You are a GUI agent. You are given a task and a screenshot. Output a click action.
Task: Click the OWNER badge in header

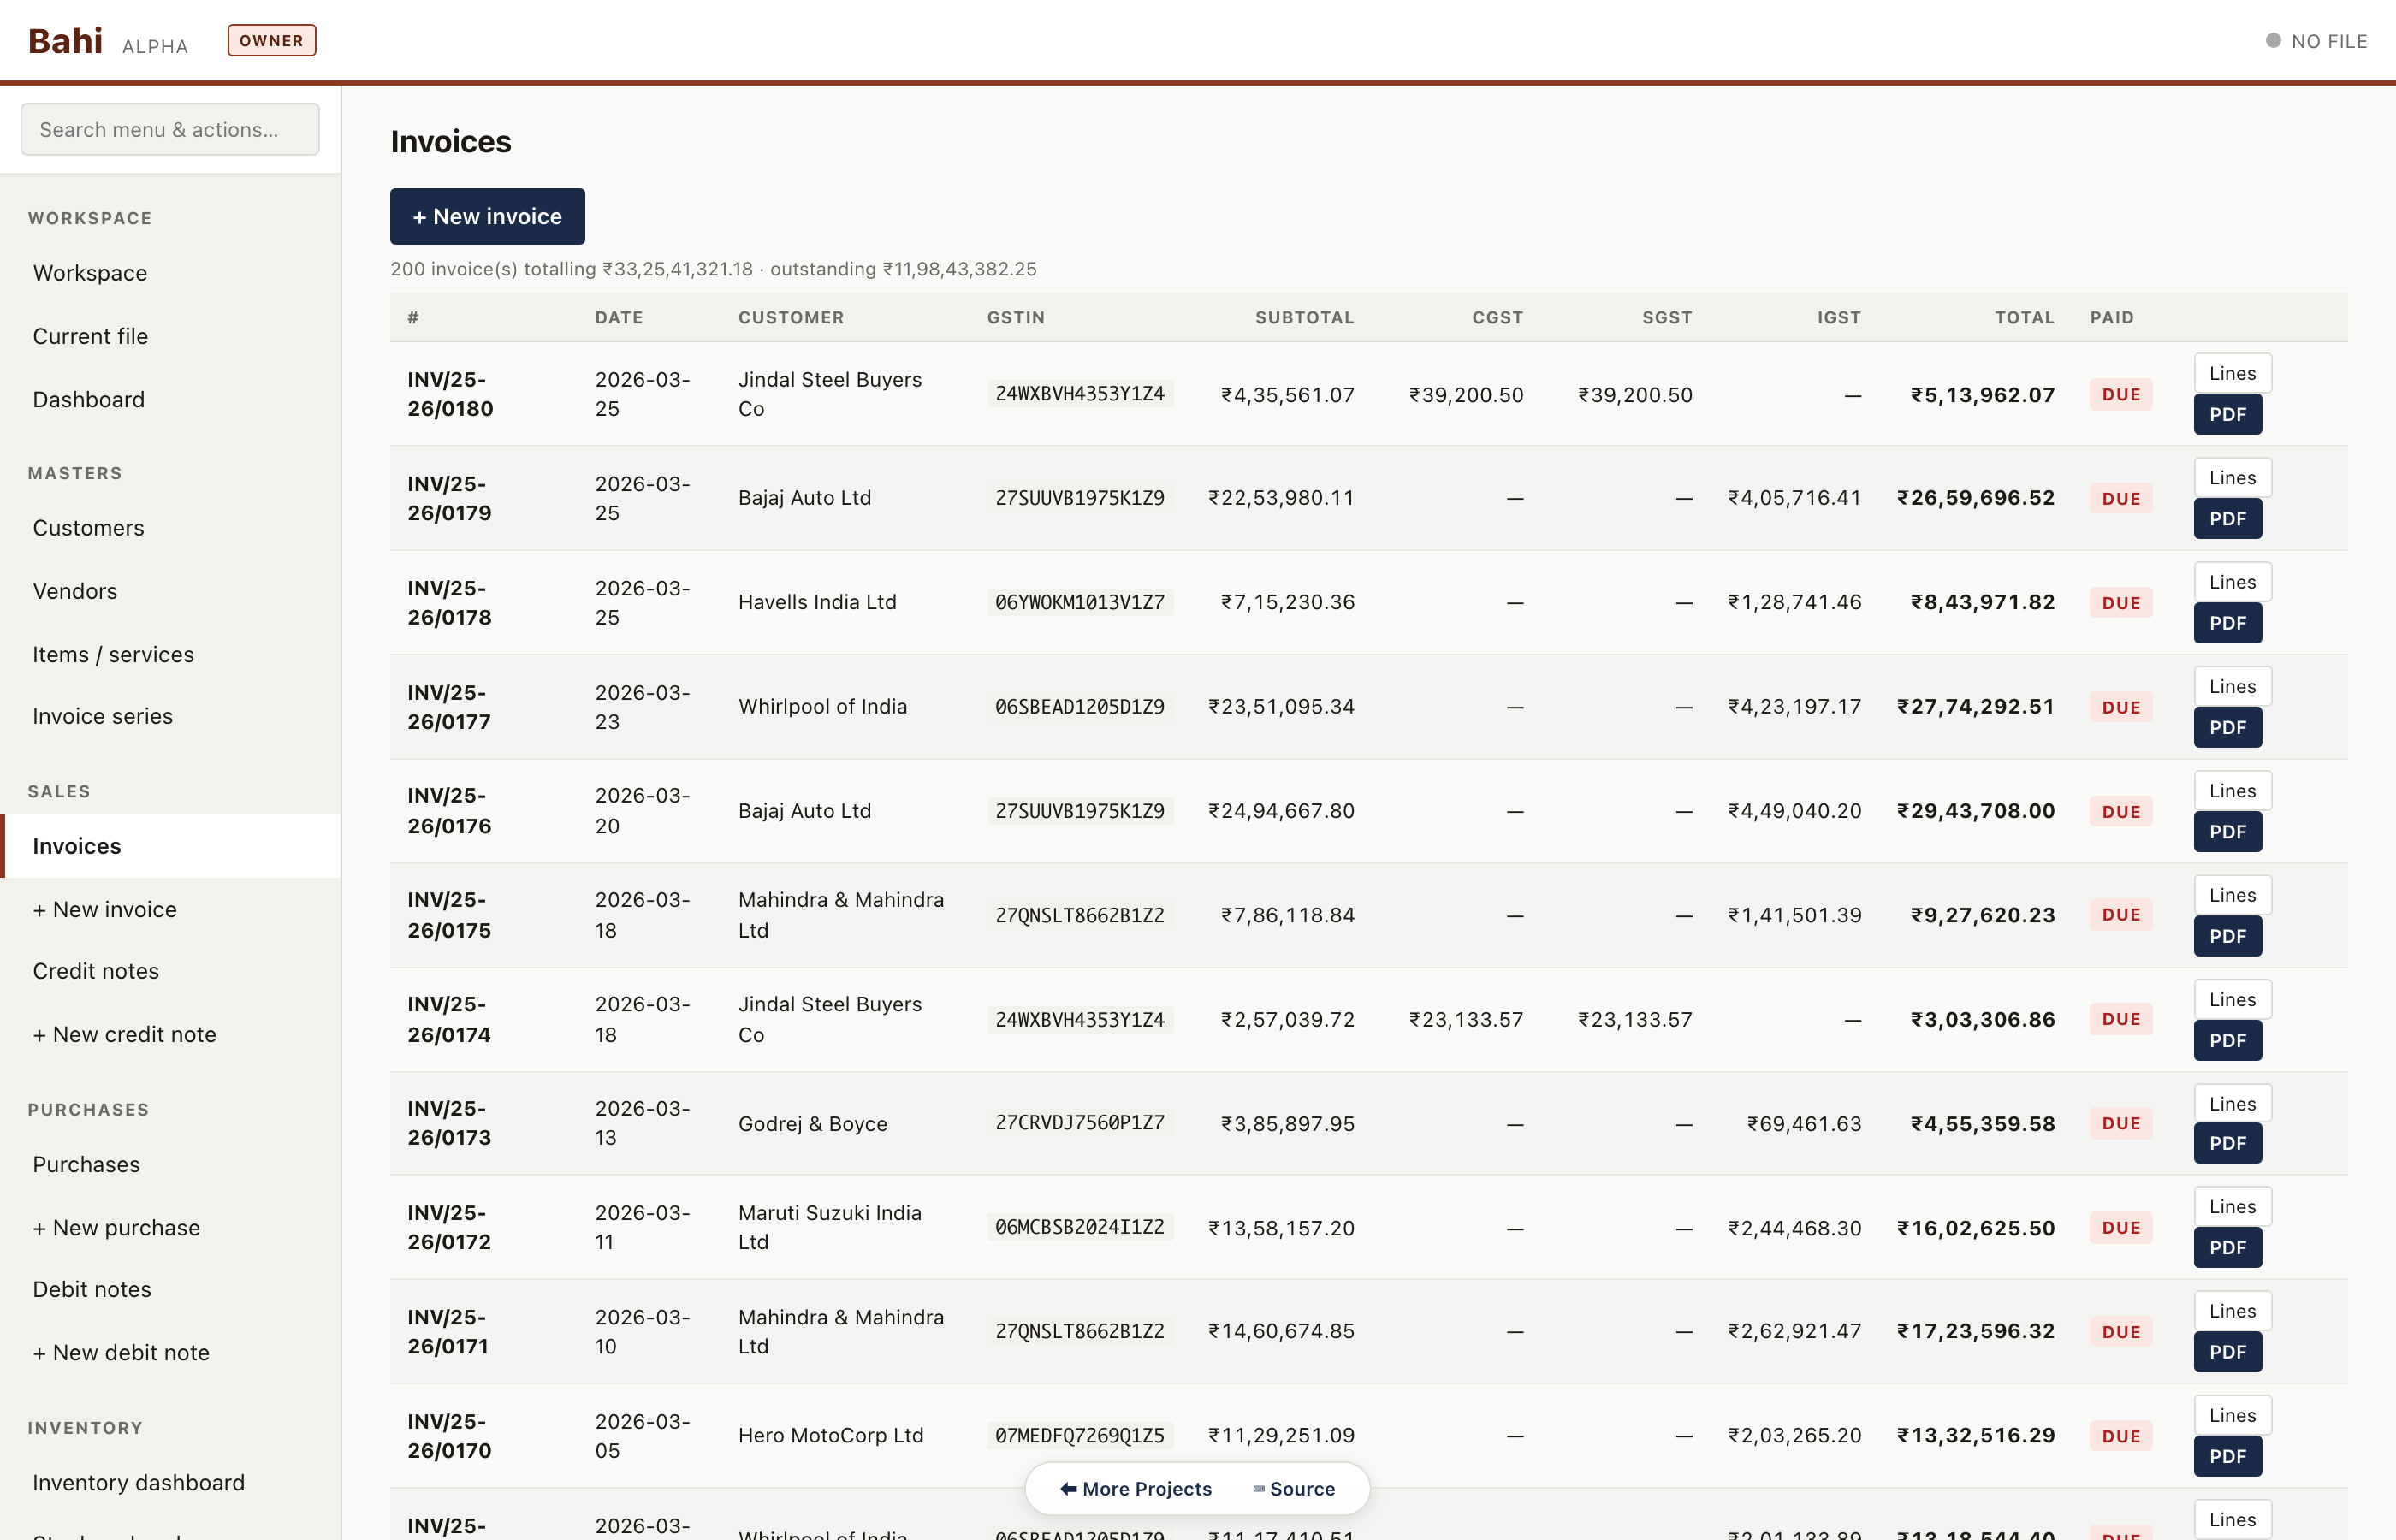pyautogui.click(x=271, y=40)
